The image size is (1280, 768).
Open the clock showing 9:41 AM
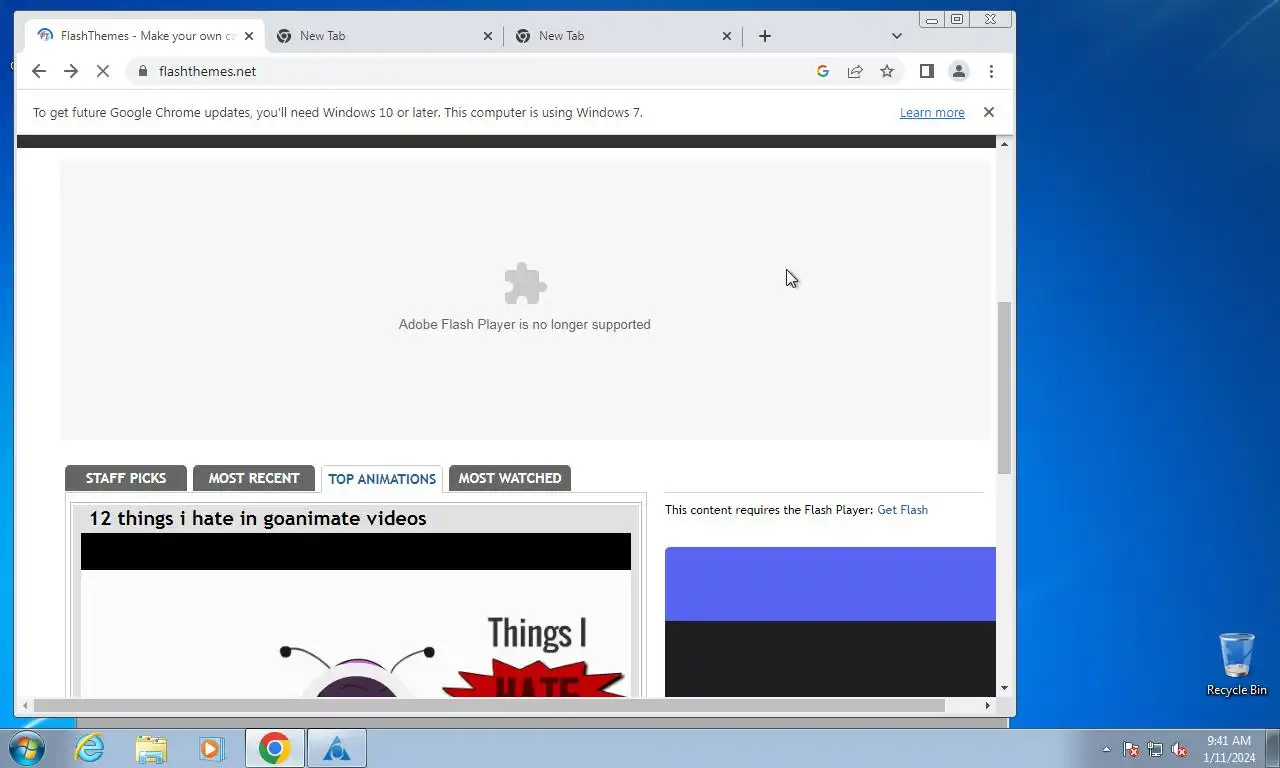pyautogui.click(x=1229, y=749)
